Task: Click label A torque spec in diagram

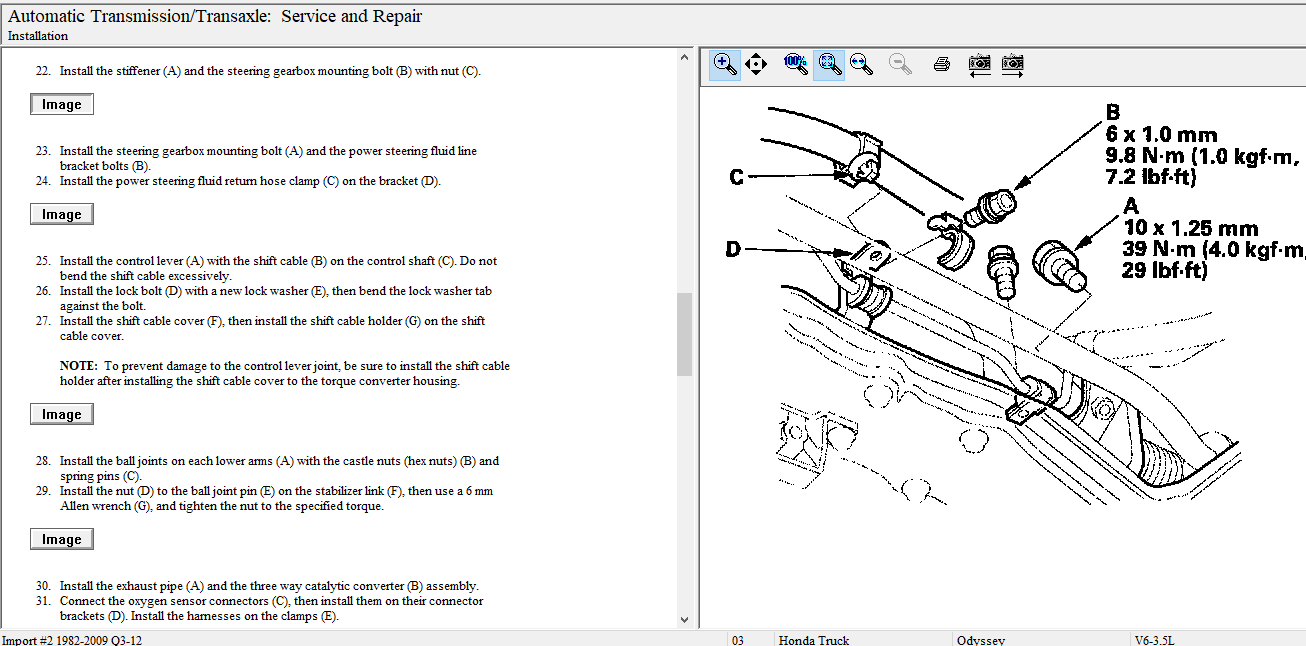Action: click(1213, 238)
